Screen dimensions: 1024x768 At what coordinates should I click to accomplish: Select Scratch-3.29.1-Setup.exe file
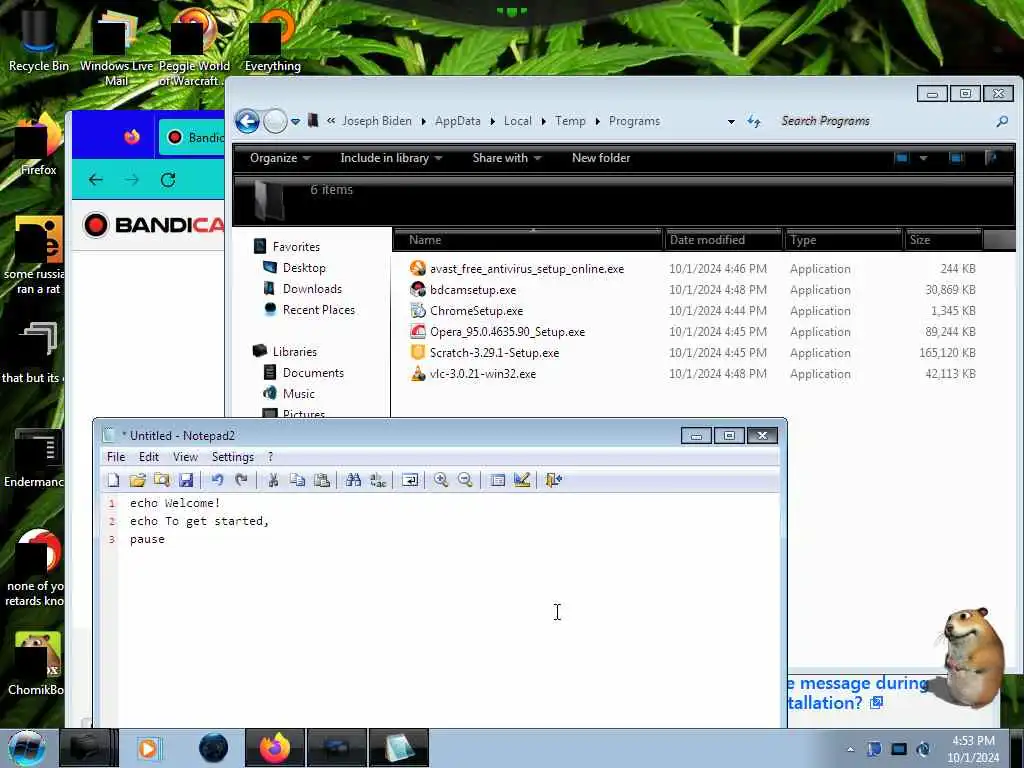pyautogui.click(x=494, y=353)
